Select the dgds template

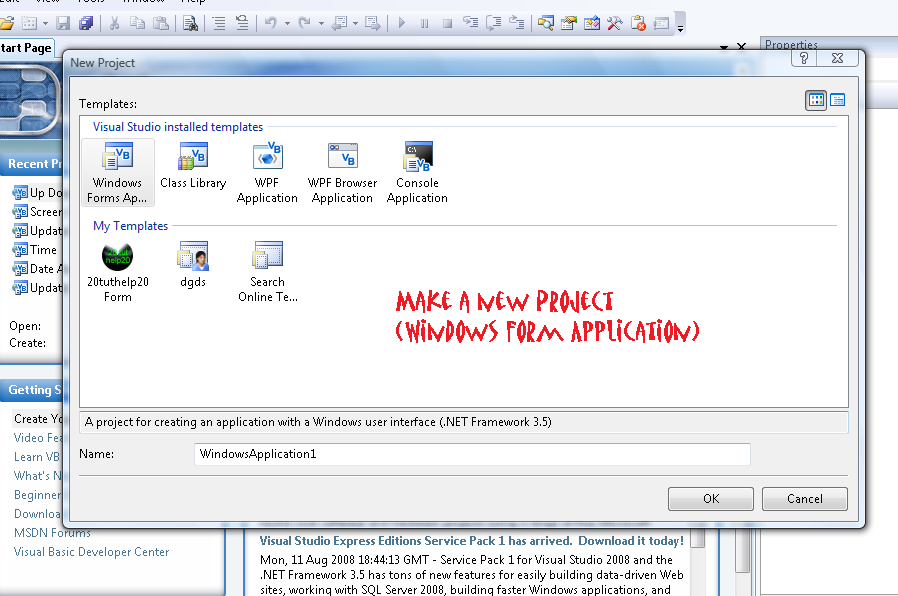tap(193, 265)
